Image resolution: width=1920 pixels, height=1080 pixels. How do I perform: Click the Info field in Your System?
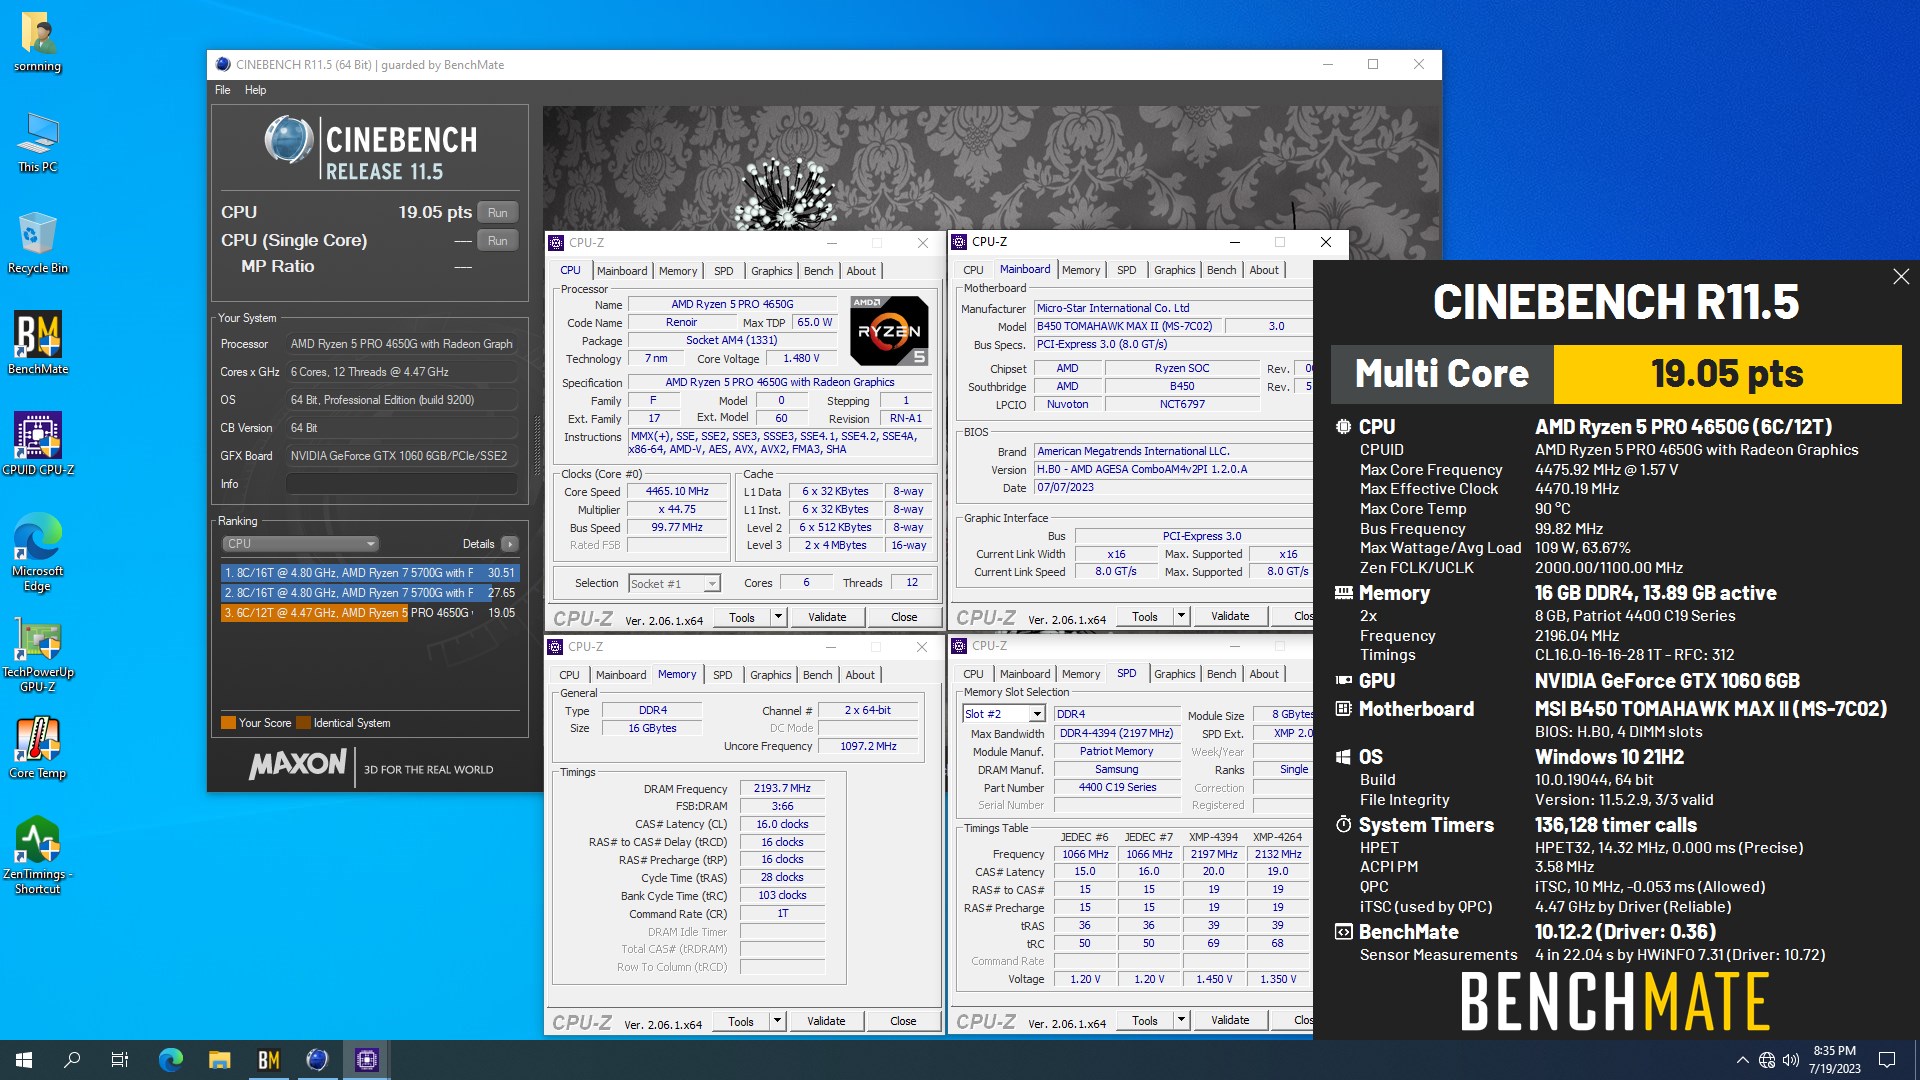tap(402, 484)
